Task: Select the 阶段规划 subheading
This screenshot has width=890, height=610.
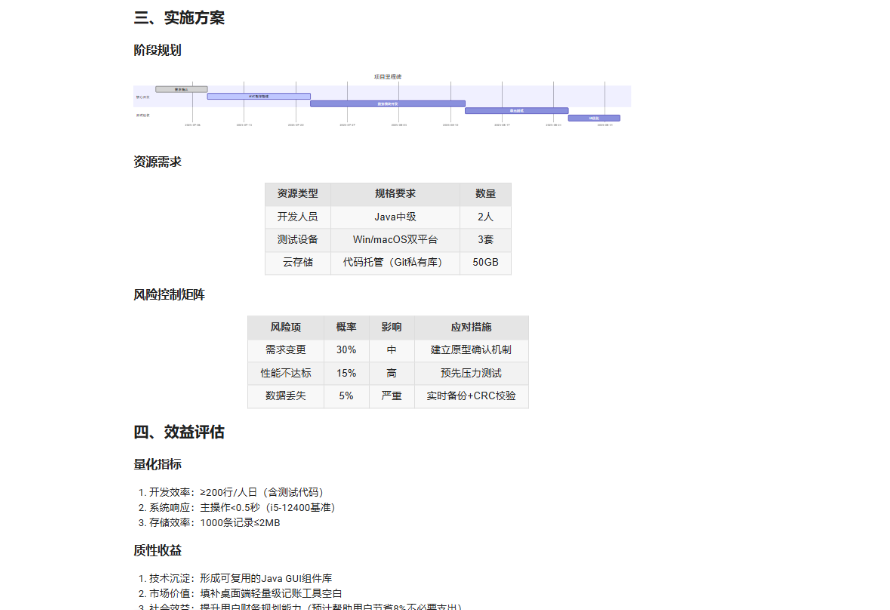Action: tap(157, 51)
